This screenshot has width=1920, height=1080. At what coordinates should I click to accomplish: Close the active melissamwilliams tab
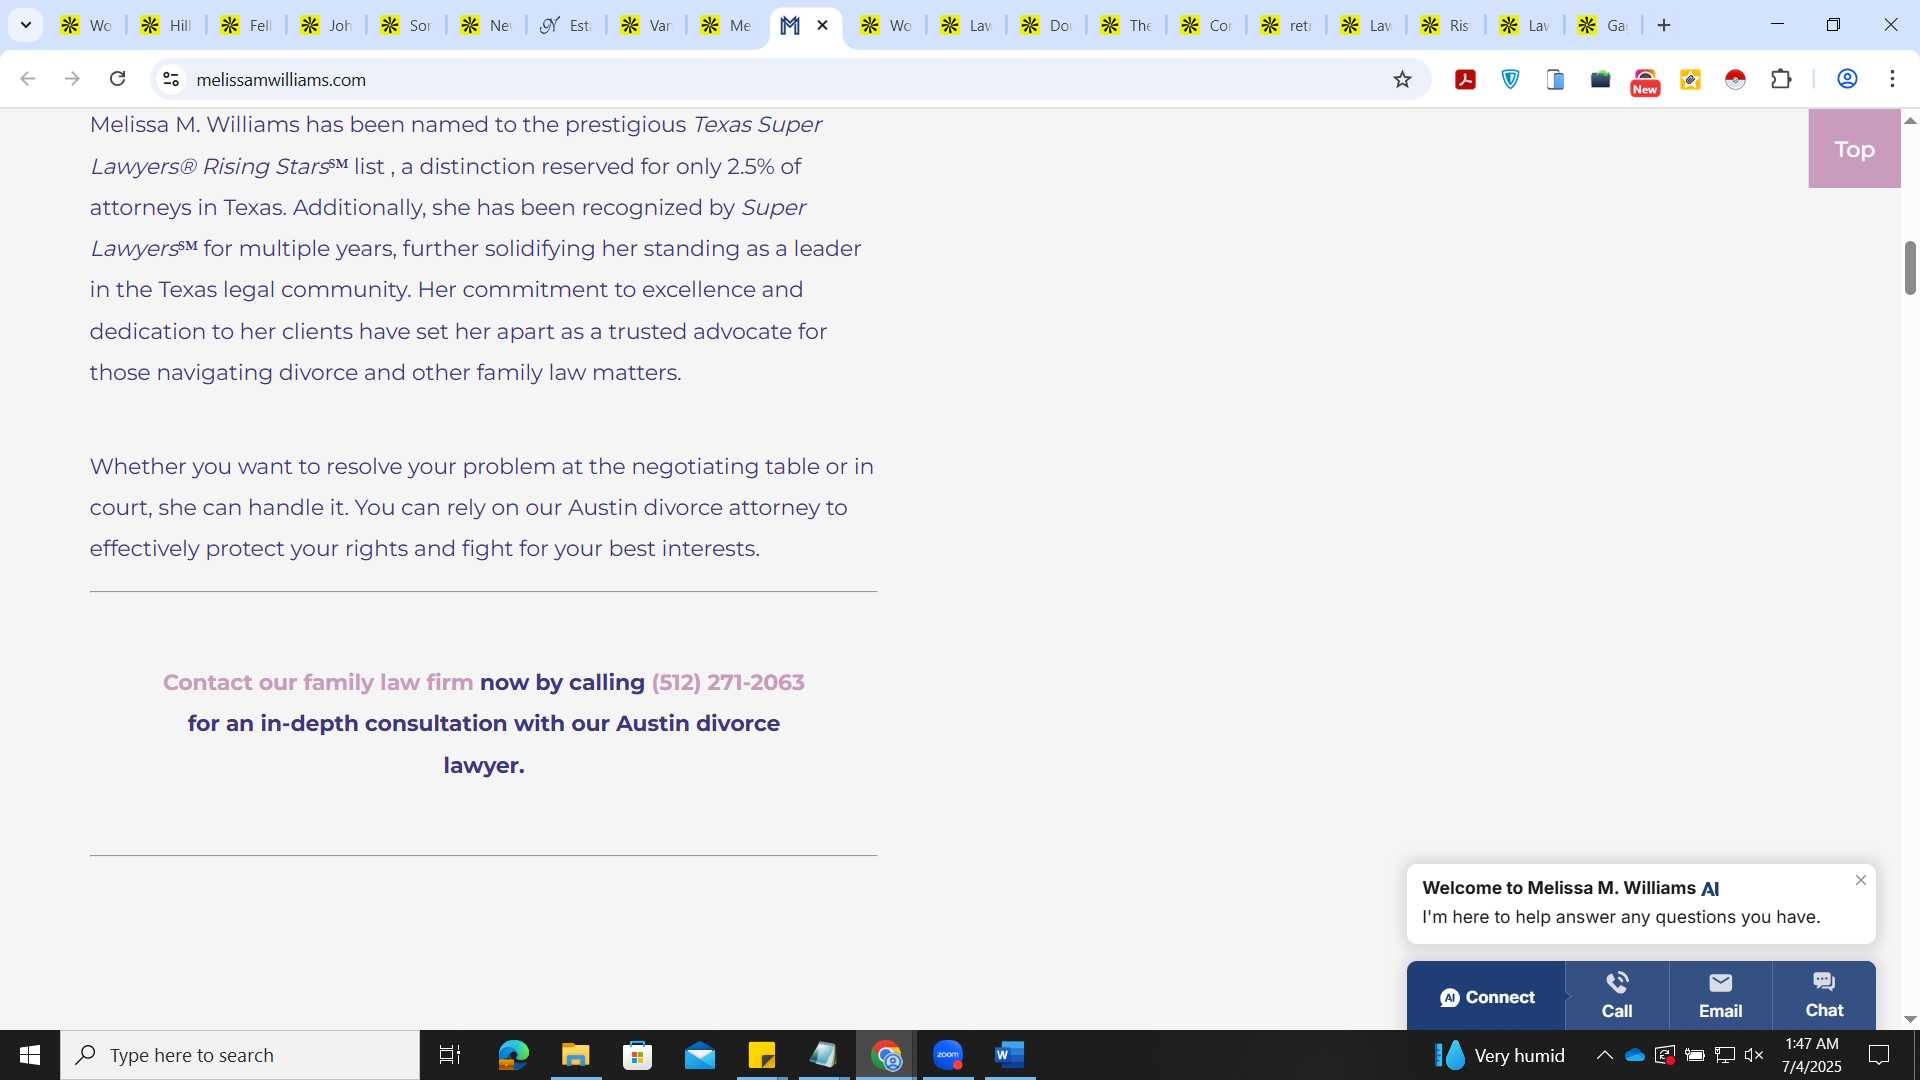tap(823, 25)
